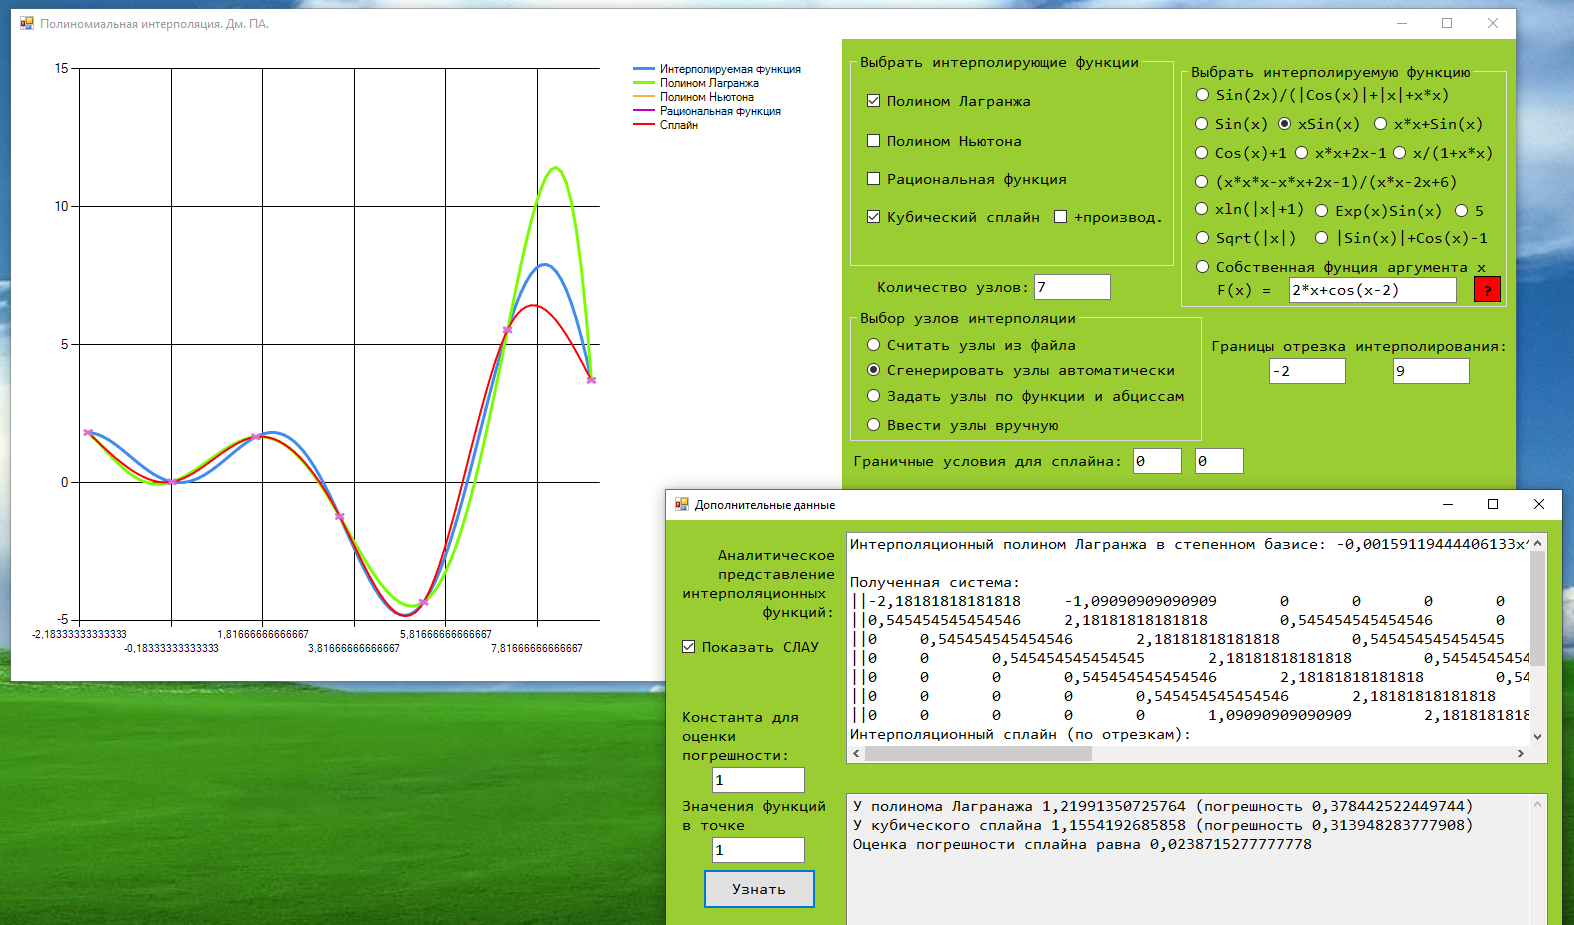Select the Sqrt(|x|) radio button
Image resolution: width=1574 pixels, height=925 pixels.
[1203, 238]
